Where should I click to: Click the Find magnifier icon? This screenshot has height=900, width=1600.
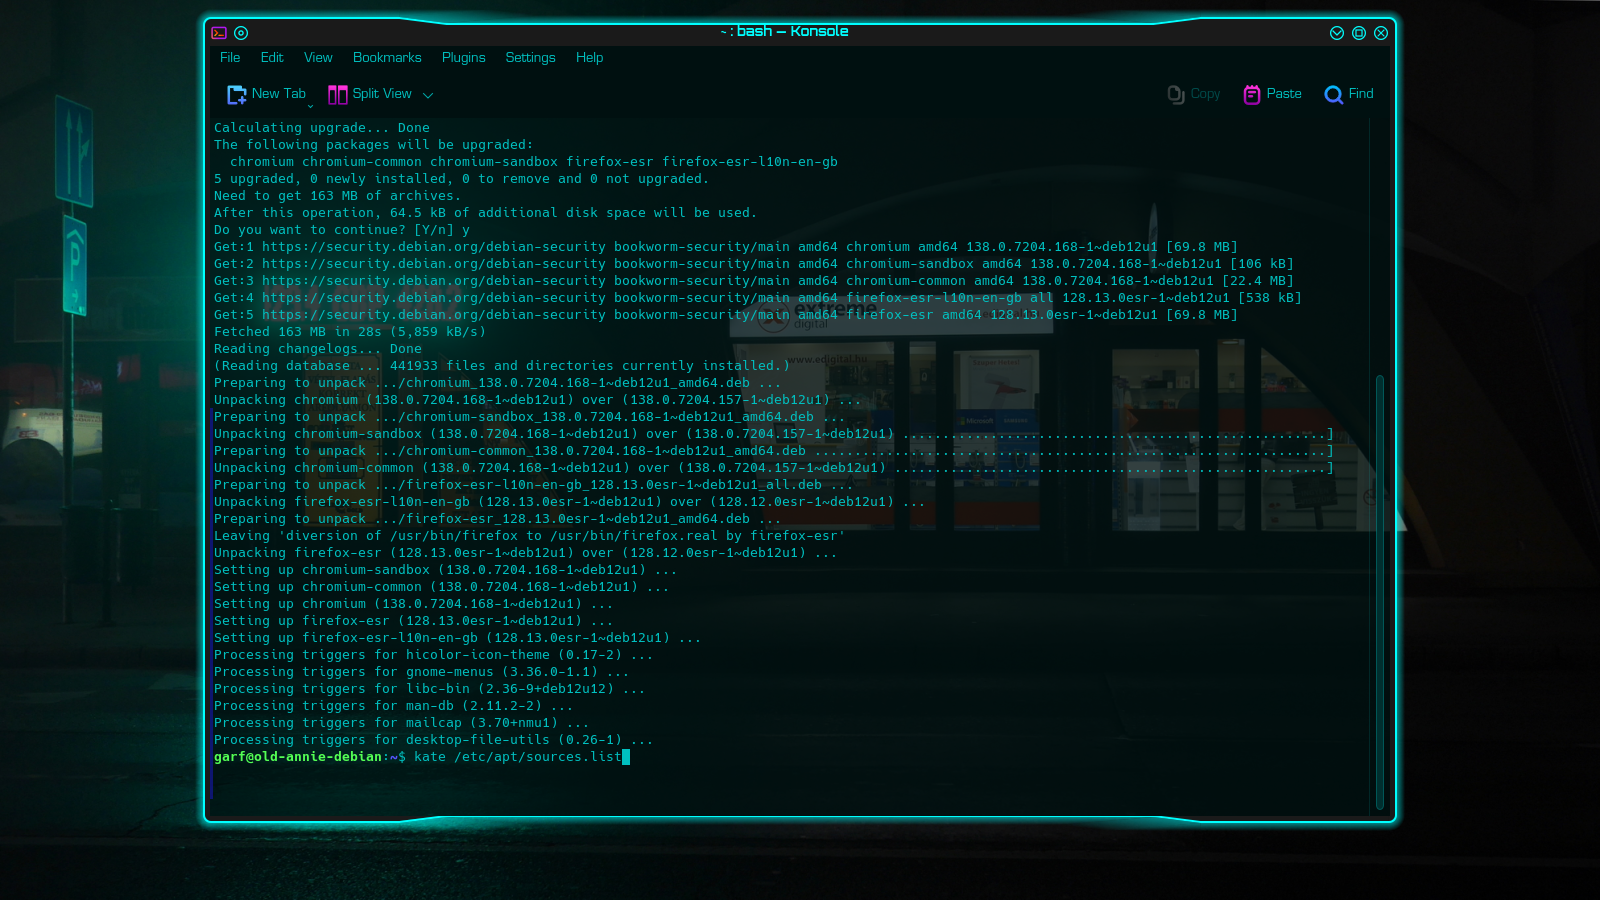1333,94
